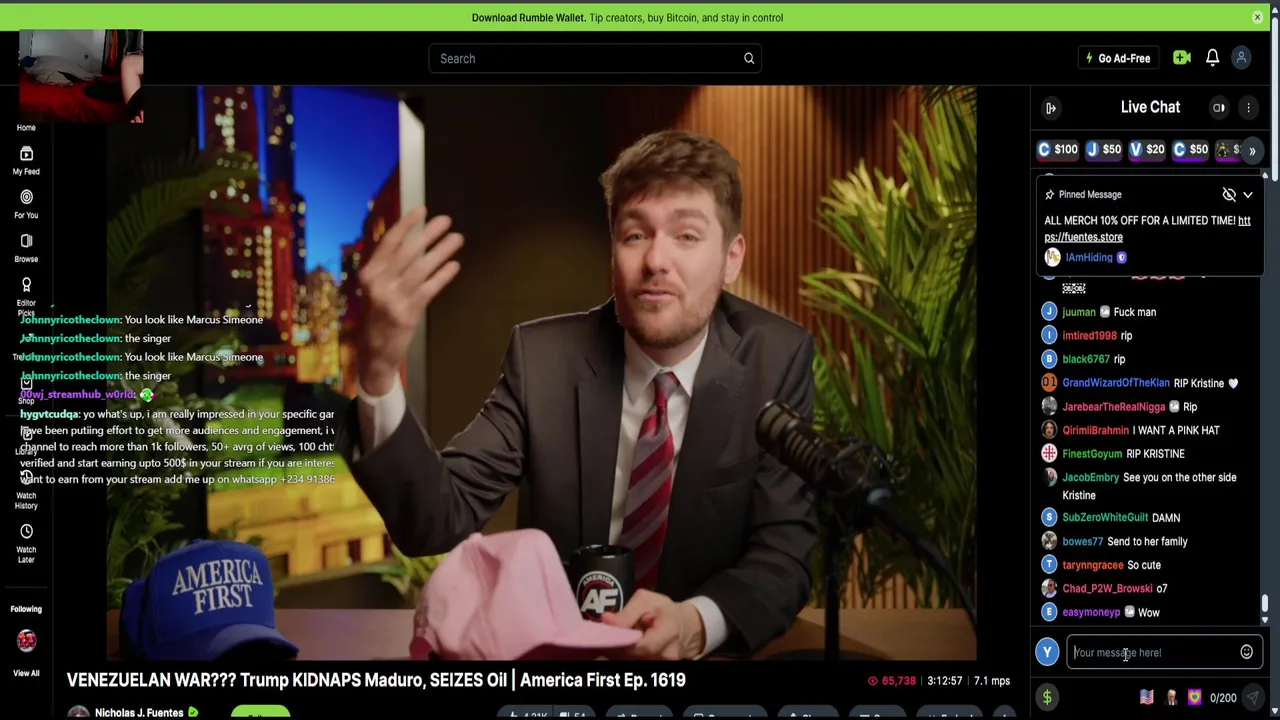Click Go Ad-Free button
This screenshot has height=720, width=1280.
(1118, 58)
